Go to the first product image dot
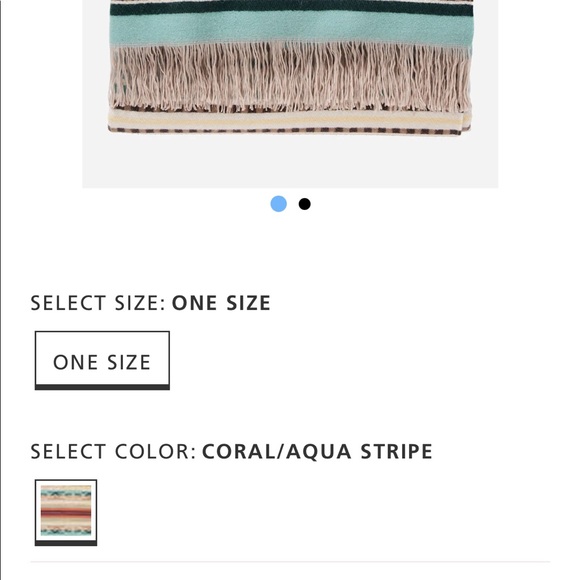 [278, 204]
